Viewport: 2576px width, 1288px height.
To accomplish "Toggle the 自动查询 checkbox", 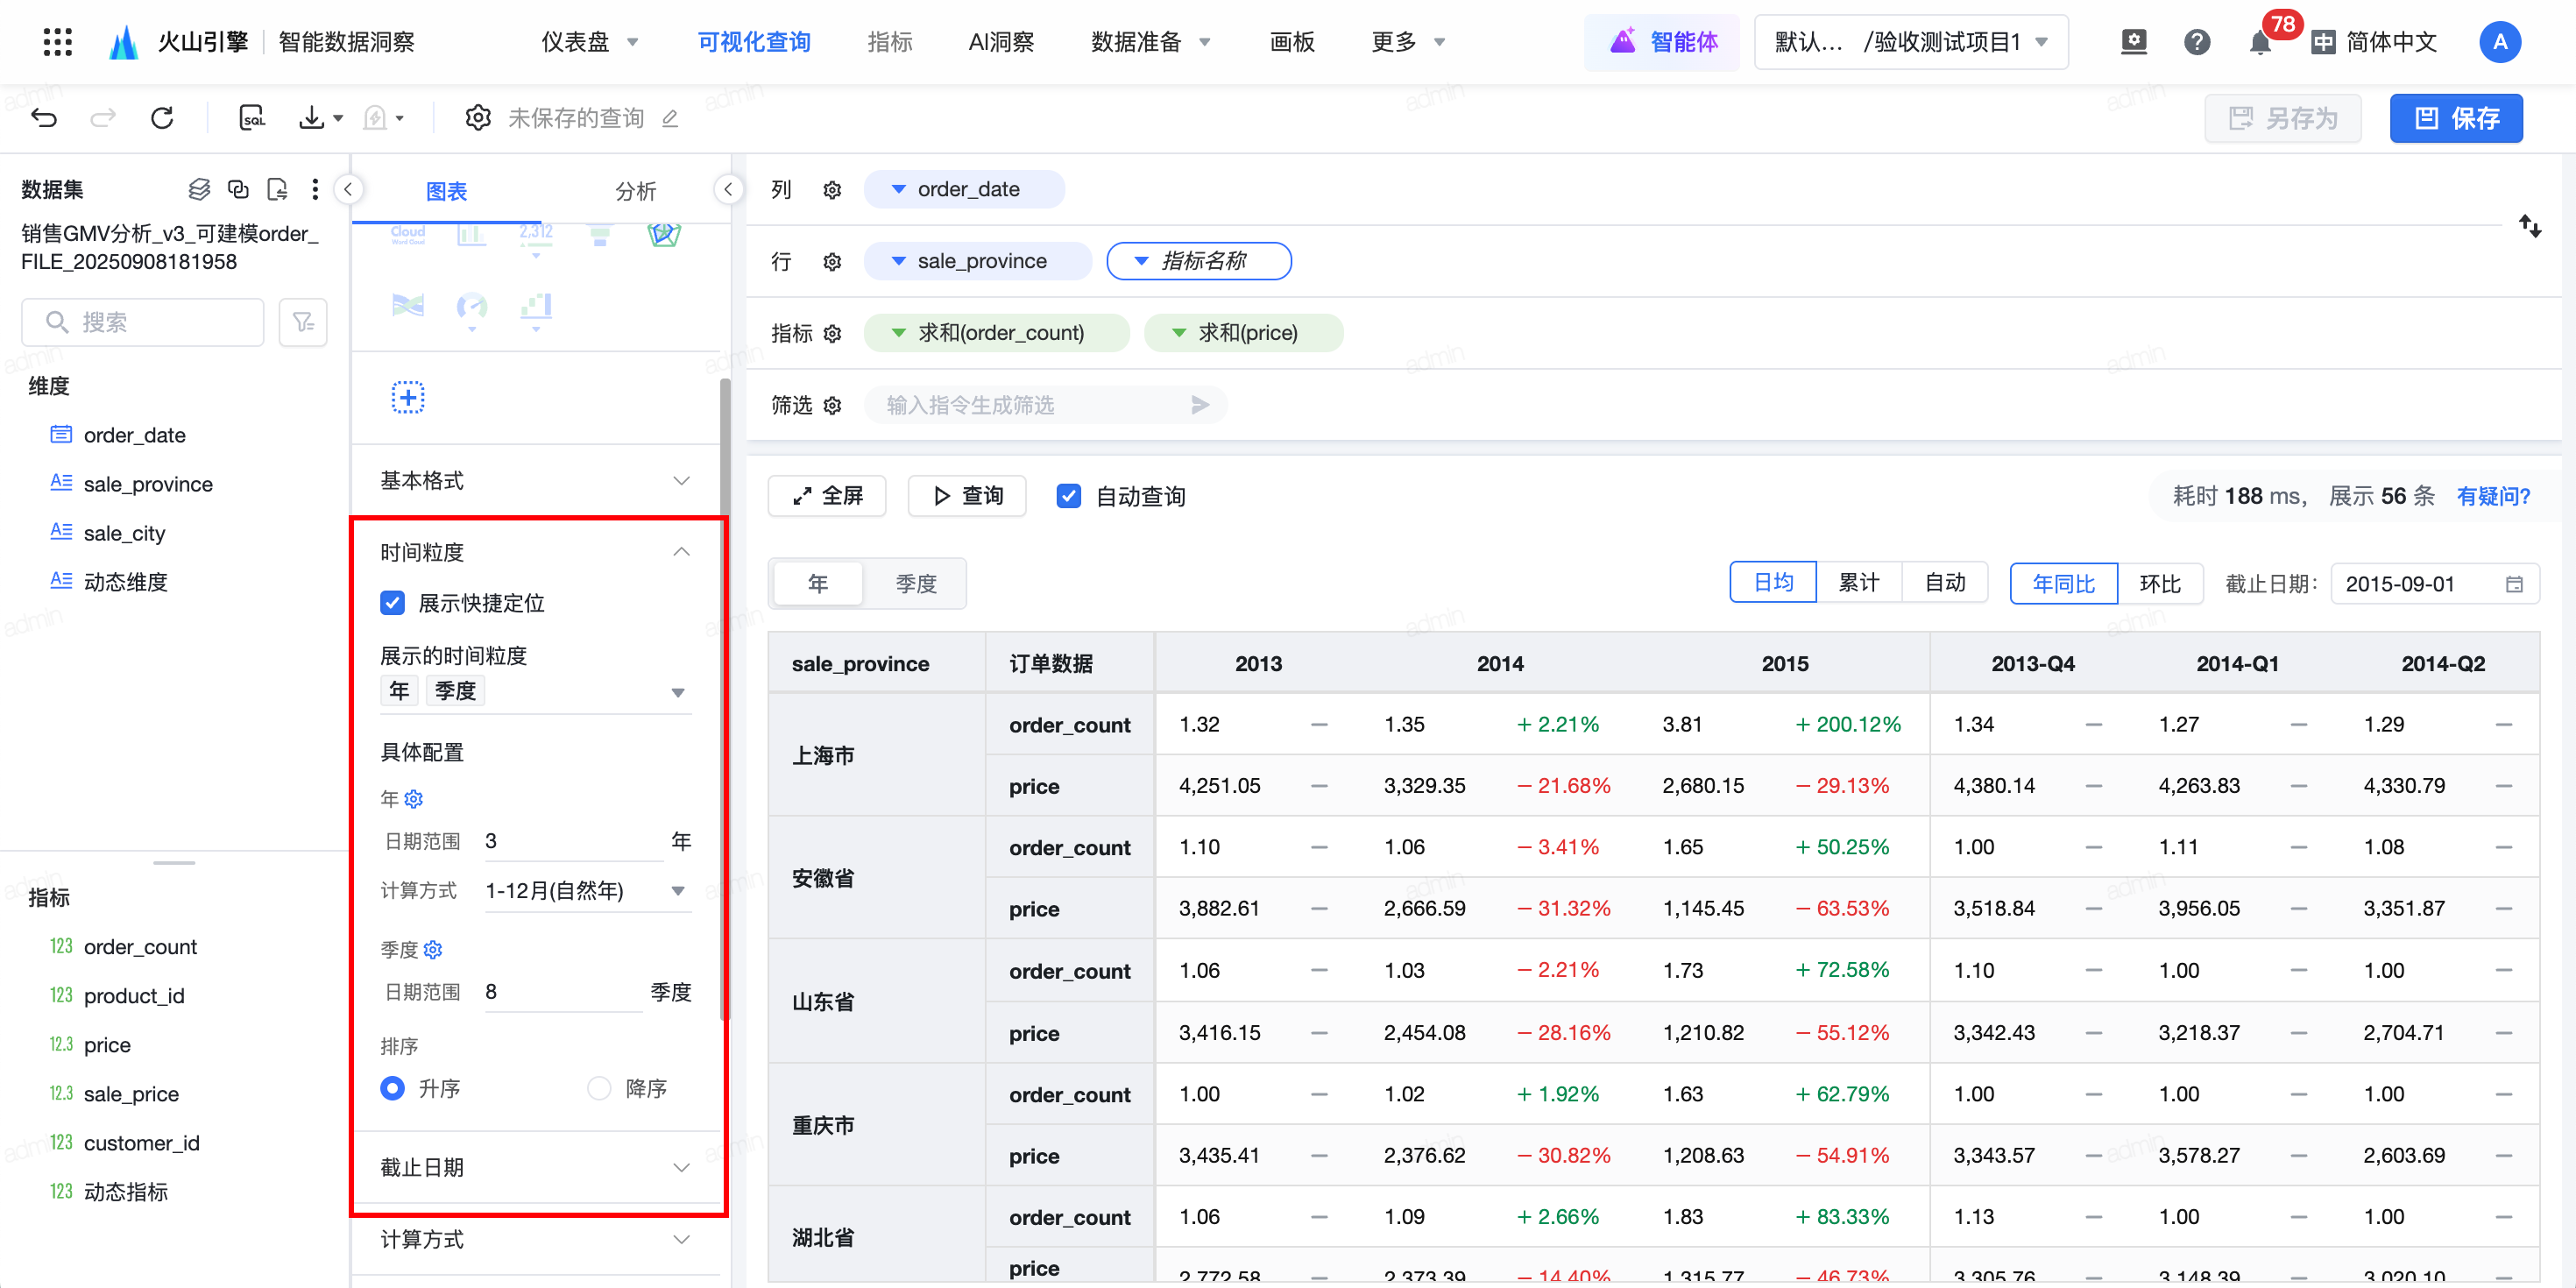I will tap(1068, 496).
